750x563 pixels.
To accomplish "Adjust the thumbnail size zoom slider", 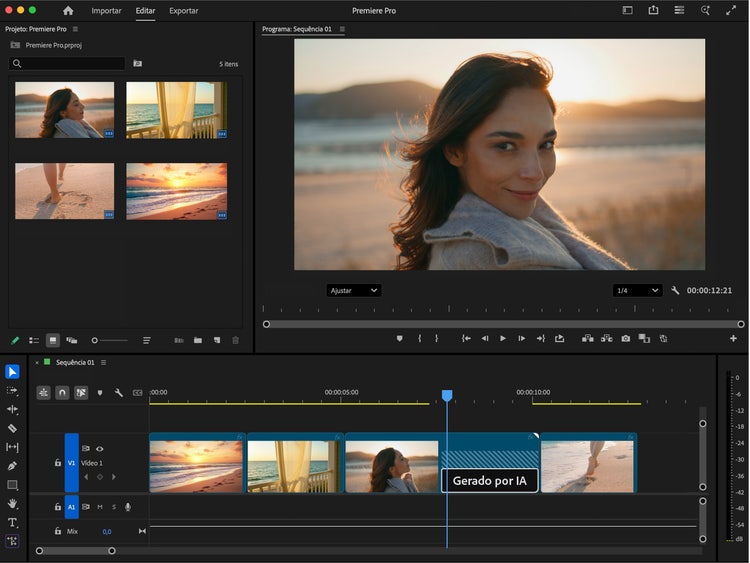I will coord(110,341).
